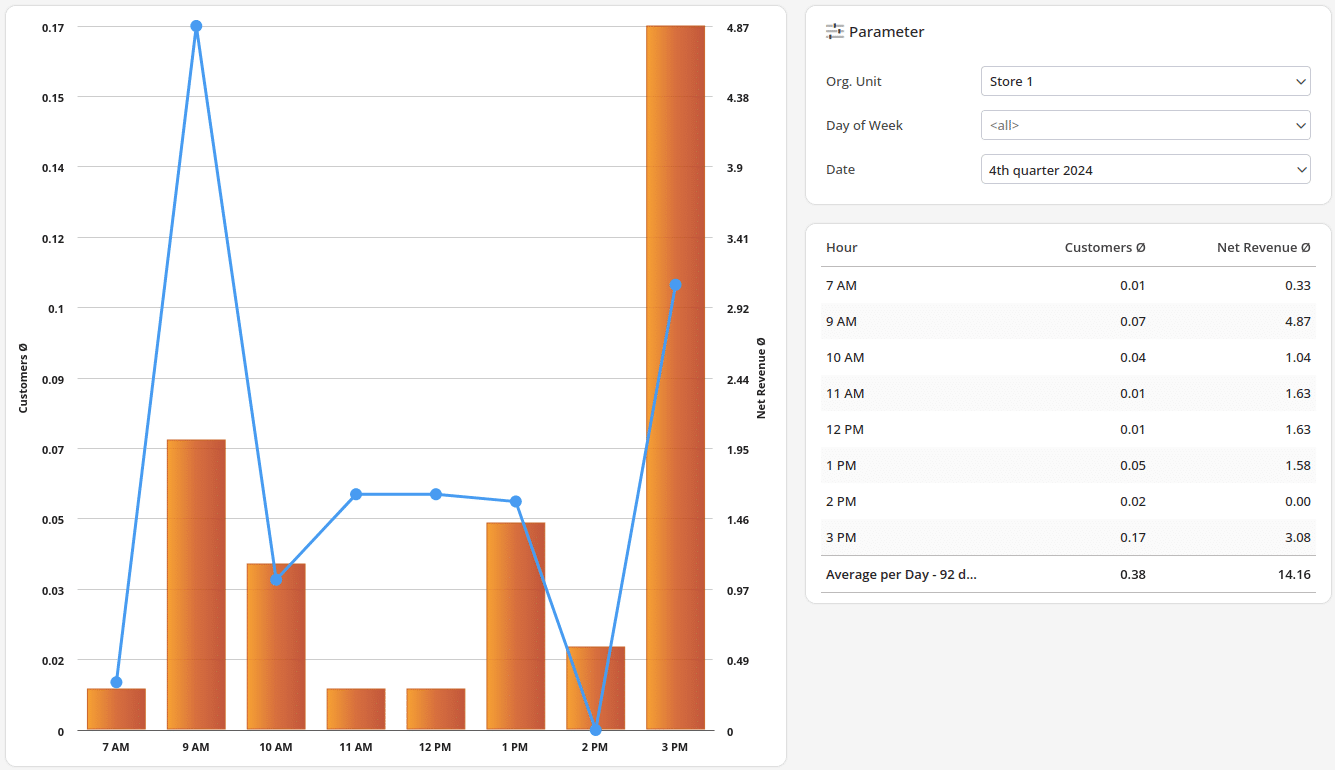Expand the Org. Unit chevron arrow

click(x=1299, y=81)
